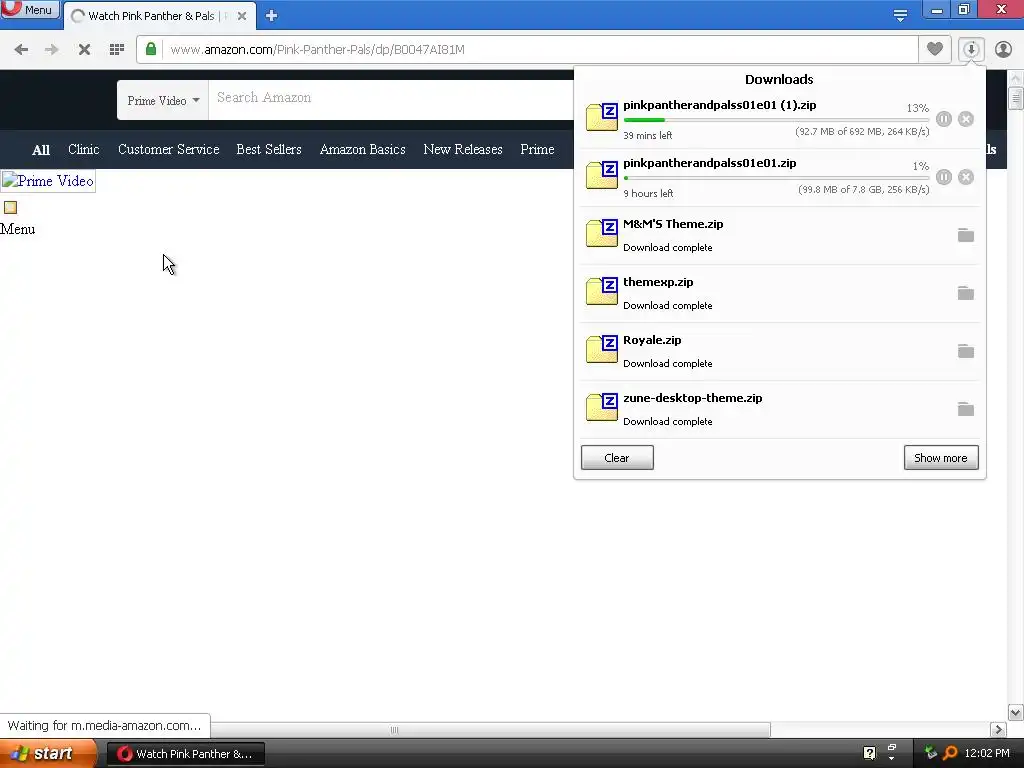Open folder for M&M'S Theme.zip
This screenshot has height=768, width=1024.
[966, 235]
